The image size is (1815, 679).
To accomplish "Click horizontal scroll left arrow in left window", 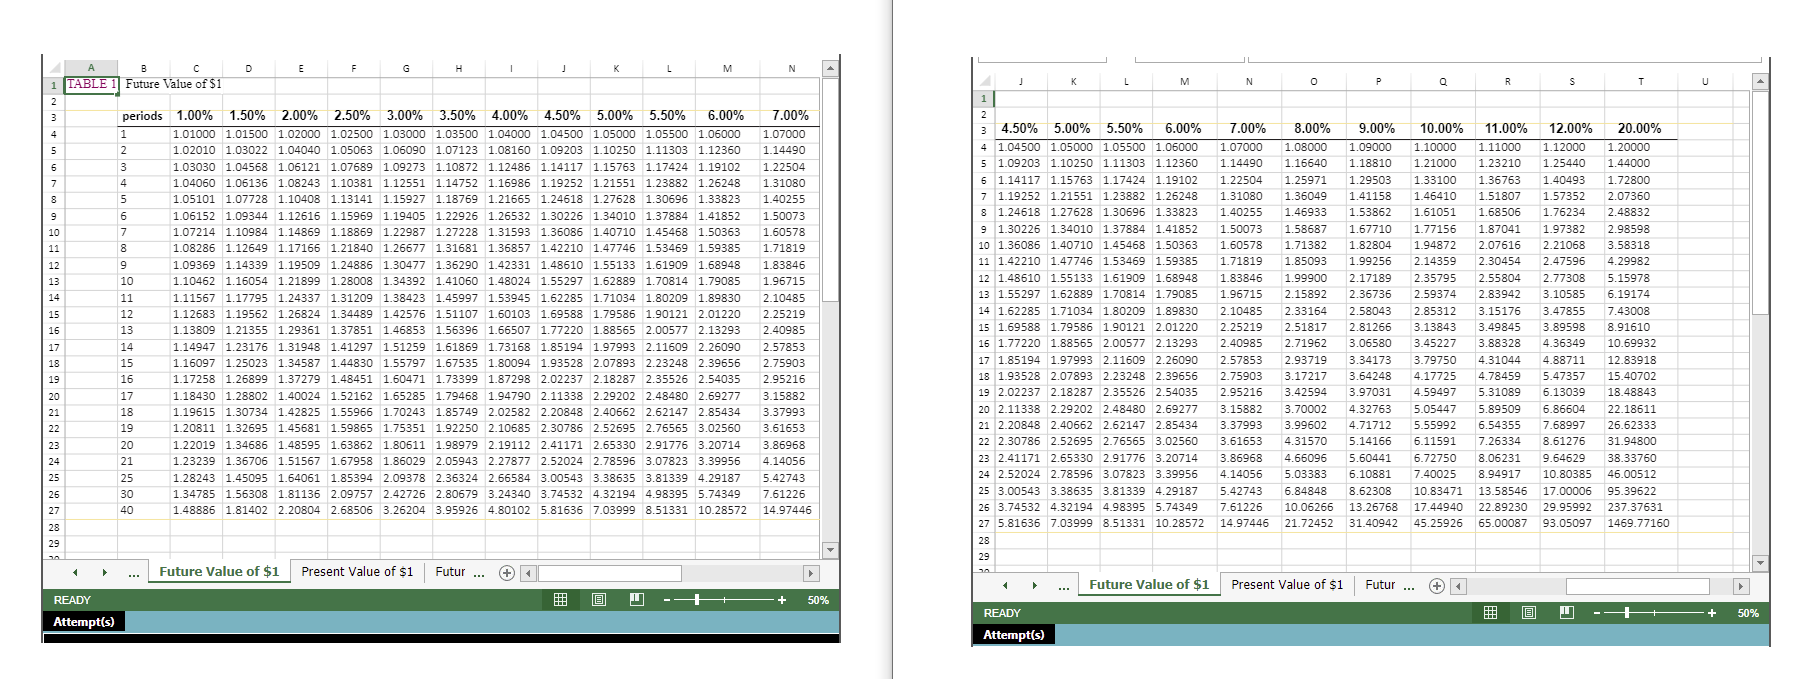I will [529, 573].
